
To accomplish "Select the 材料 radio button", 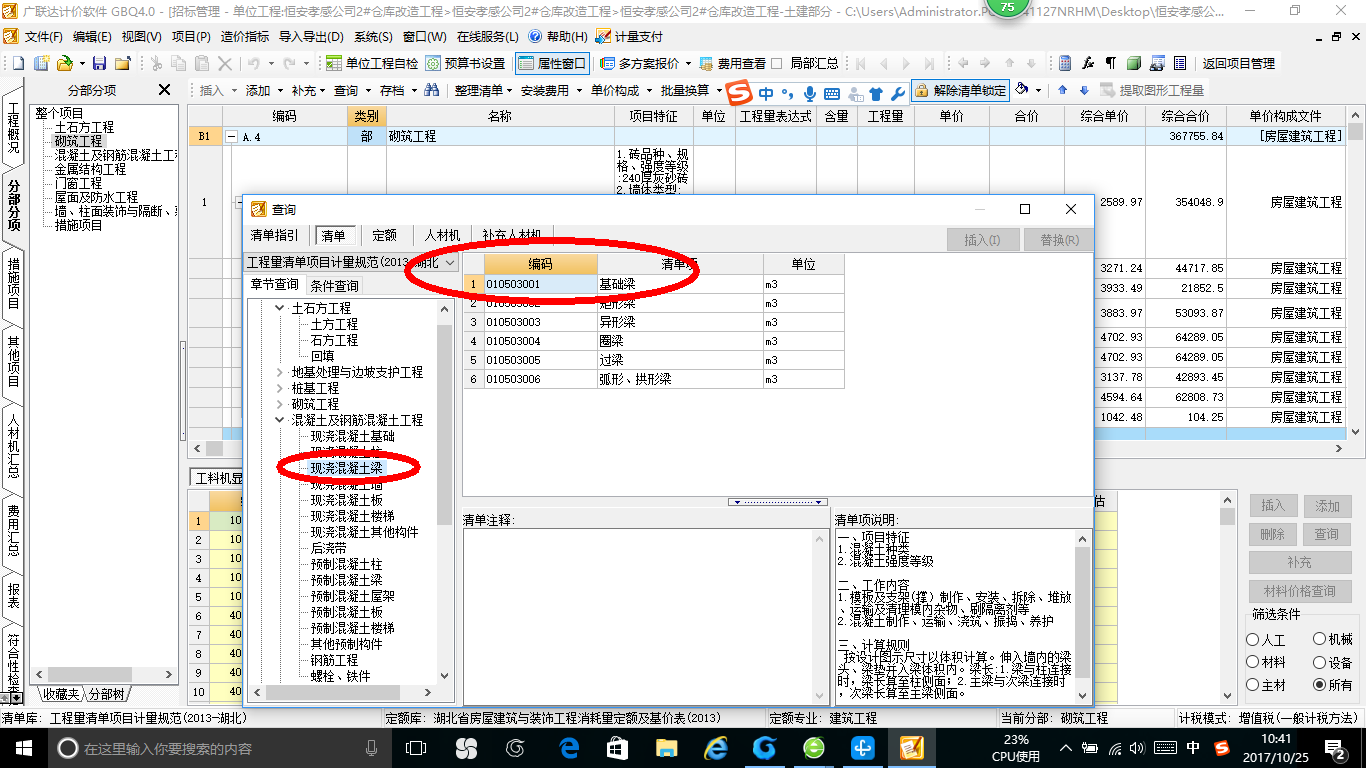I will pyautogui.click(x=1253, y=663).
